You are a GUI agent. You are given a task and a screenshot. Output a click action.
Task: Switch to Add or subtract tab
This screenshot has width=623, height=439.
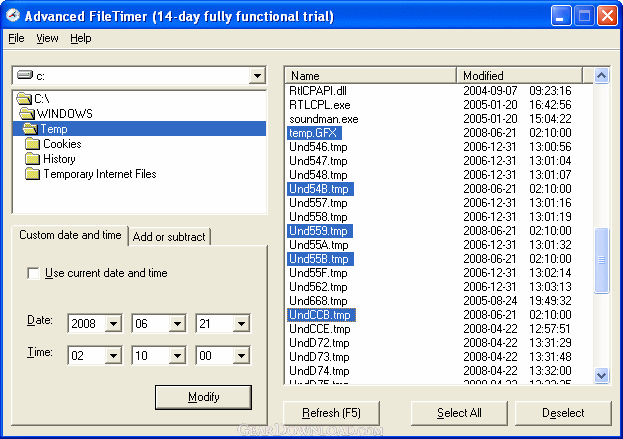pyautogui.click(x=169, y=237)
